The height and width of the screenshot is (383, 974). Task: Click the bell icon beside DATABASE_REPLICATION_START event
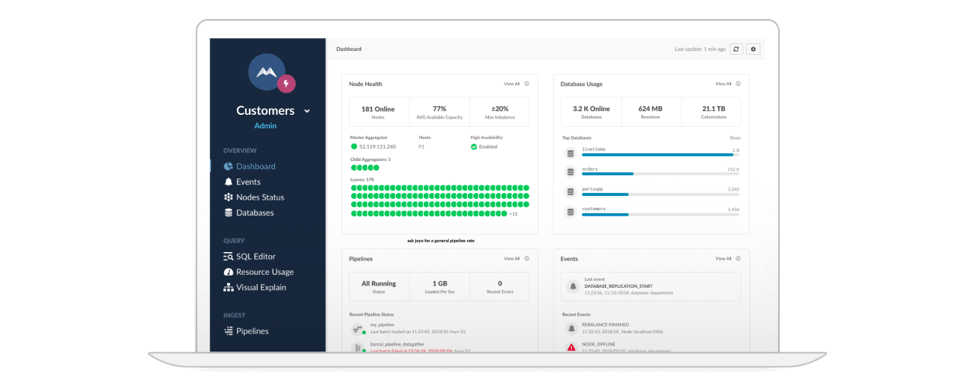(x=573, y=286)
